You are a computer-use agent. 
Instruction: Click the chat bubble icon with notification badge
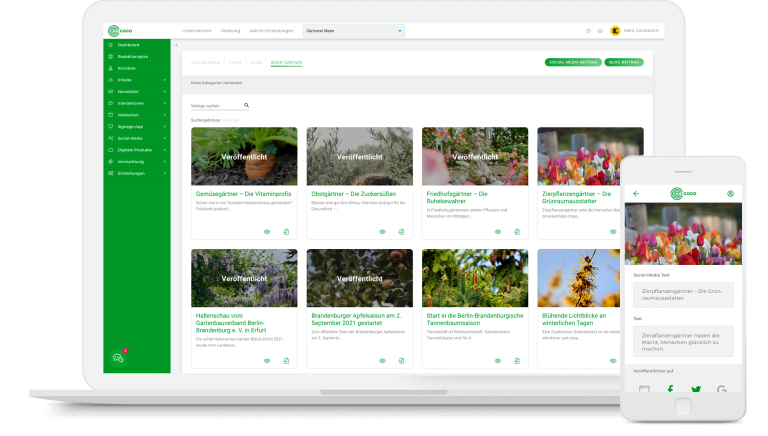118,357
